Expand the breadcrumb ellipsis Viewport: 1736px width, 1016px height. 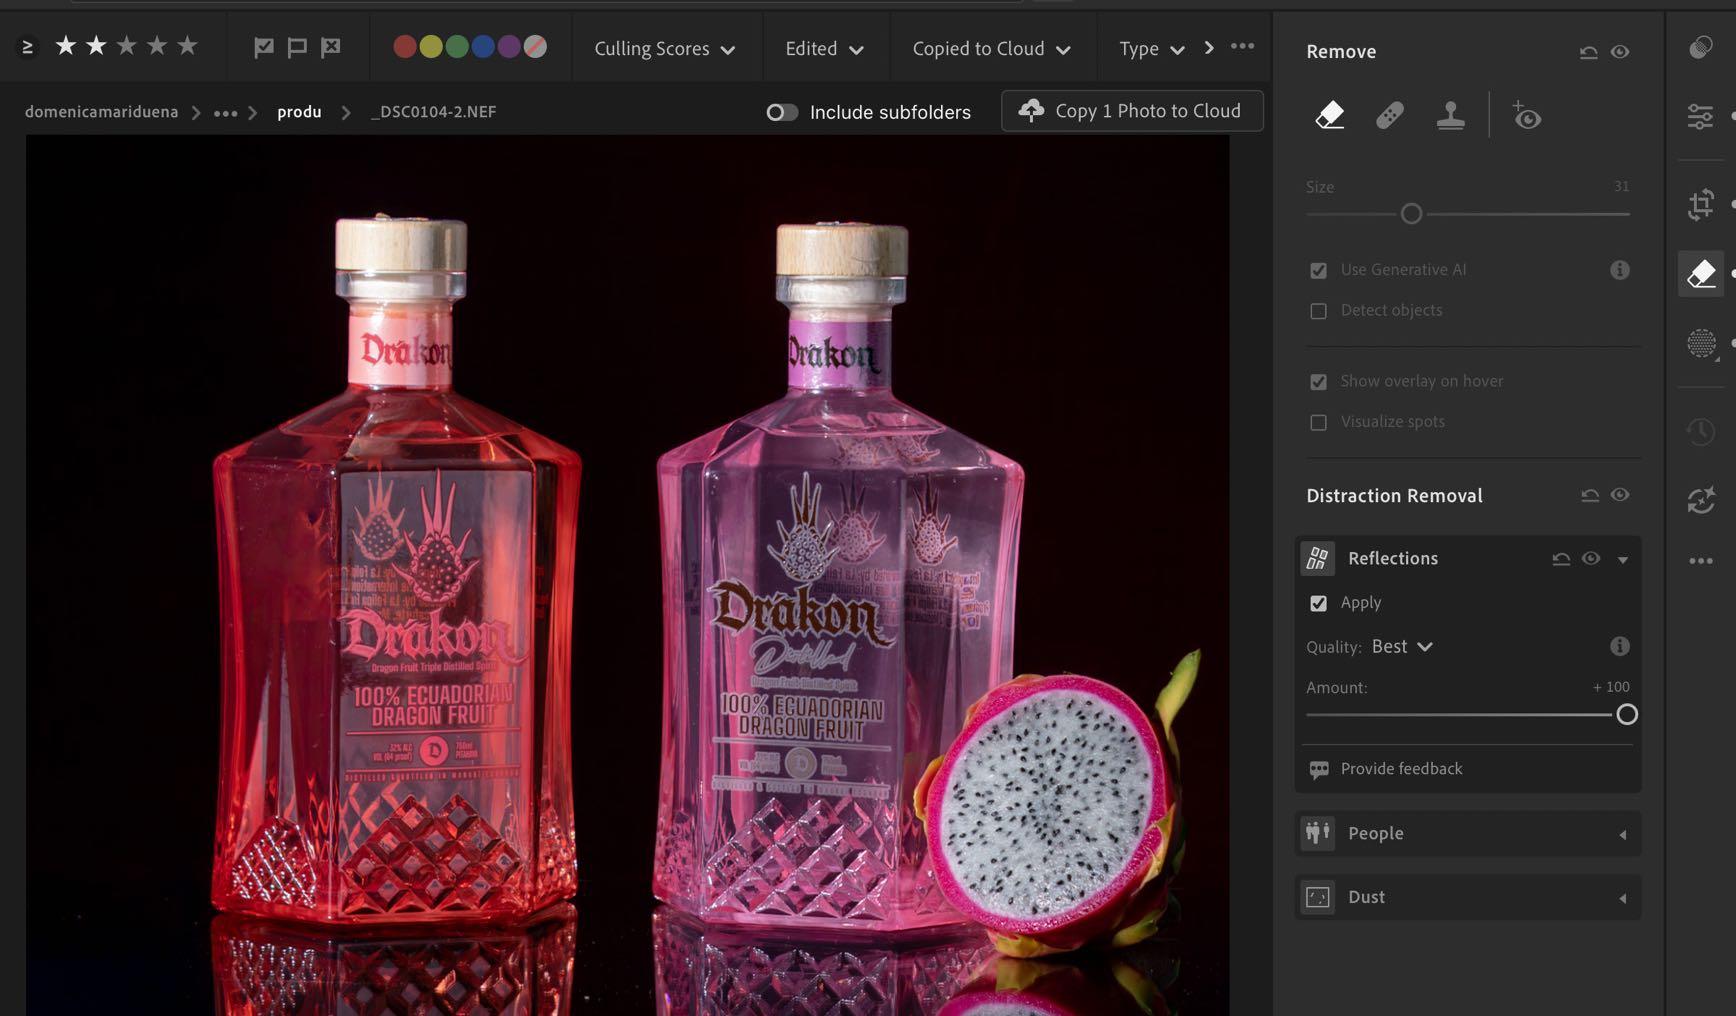click(x=226, y=113)
